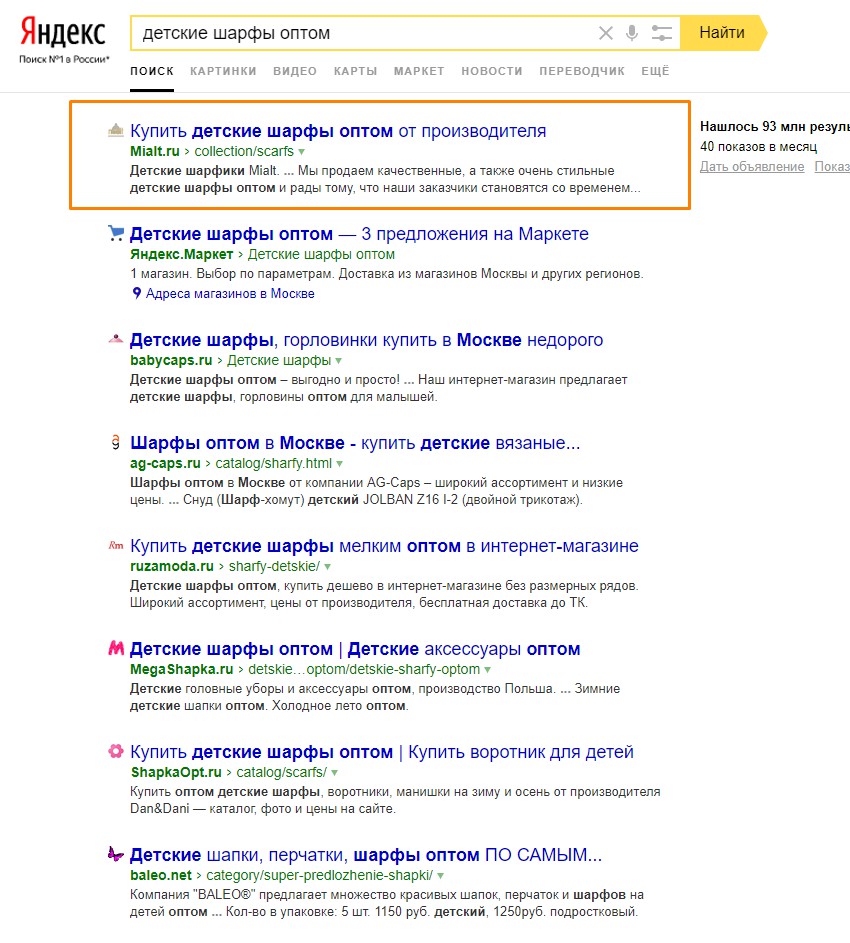The height and width of the screenshot is (943, 850).
Task: Expand the MegaShapka.ru result dropdown arrow
Action: [x=488, y=669]
